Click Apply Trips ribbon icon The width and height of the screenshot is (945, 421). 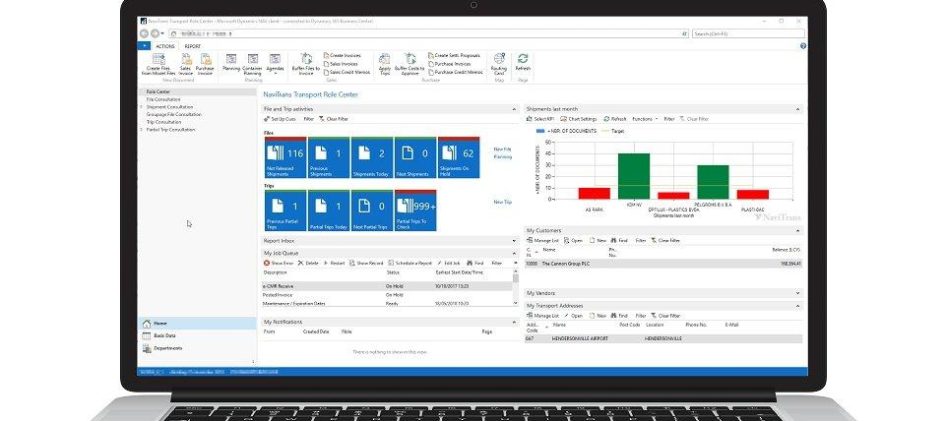[385, 64]
